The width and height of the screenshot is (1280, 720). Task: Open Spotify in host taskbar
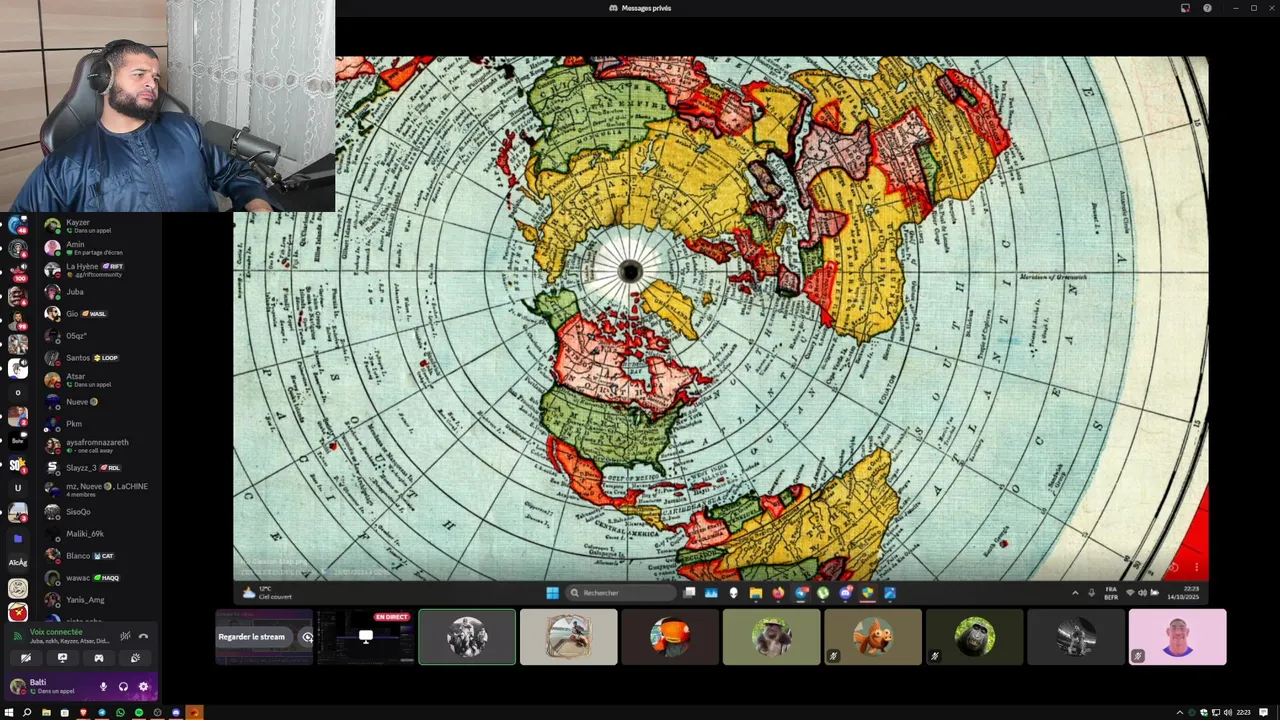(139, 712)
